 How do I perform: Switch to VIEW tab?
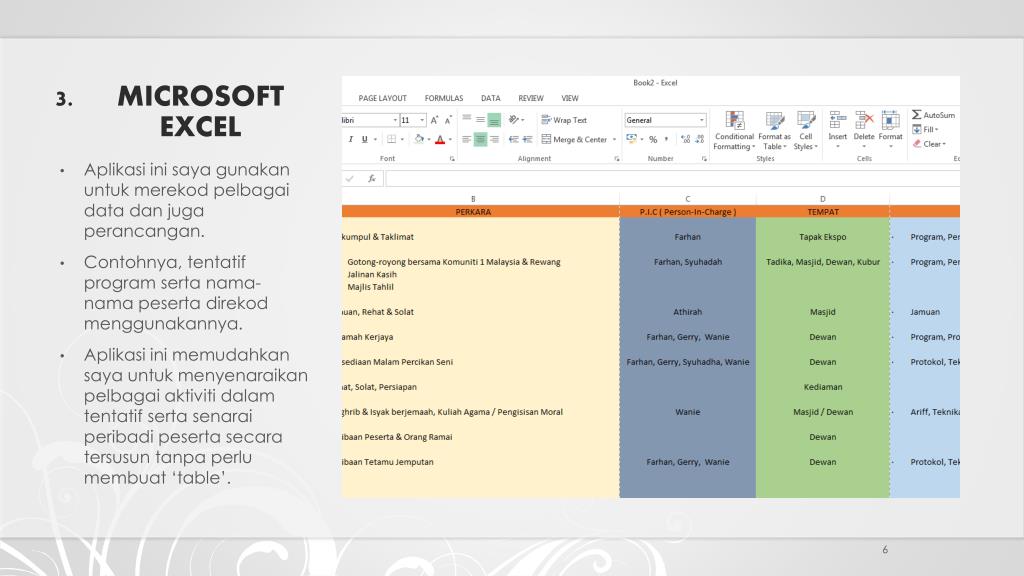point(570,99)
